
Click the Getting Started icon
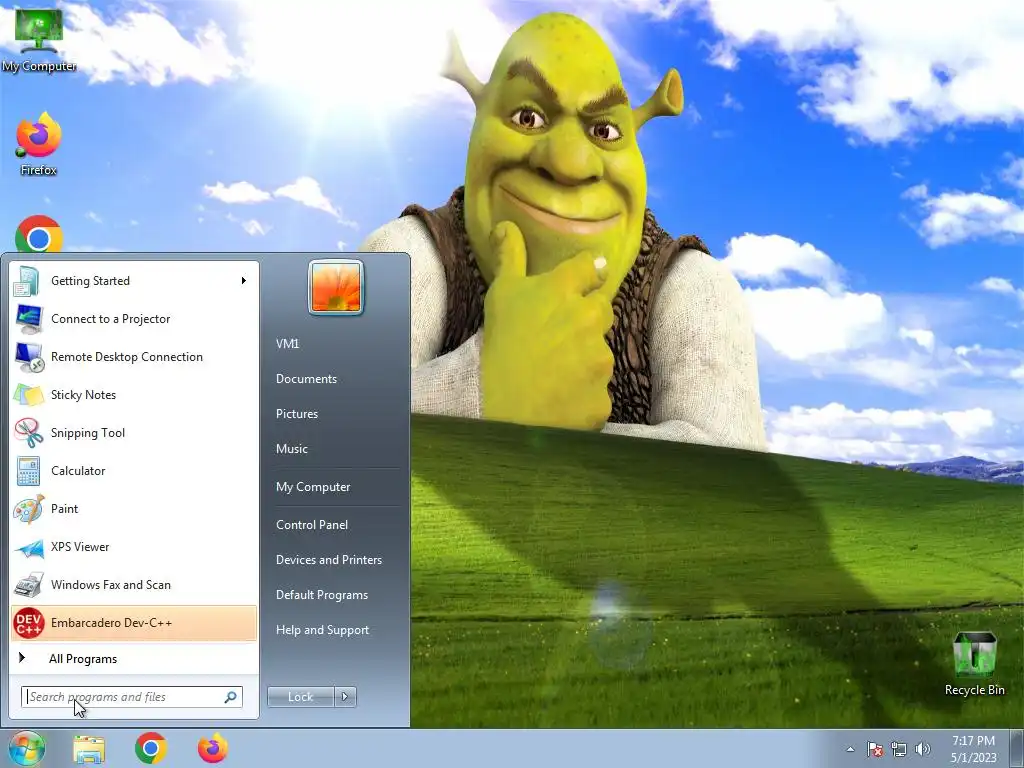[x=27, y=281]
